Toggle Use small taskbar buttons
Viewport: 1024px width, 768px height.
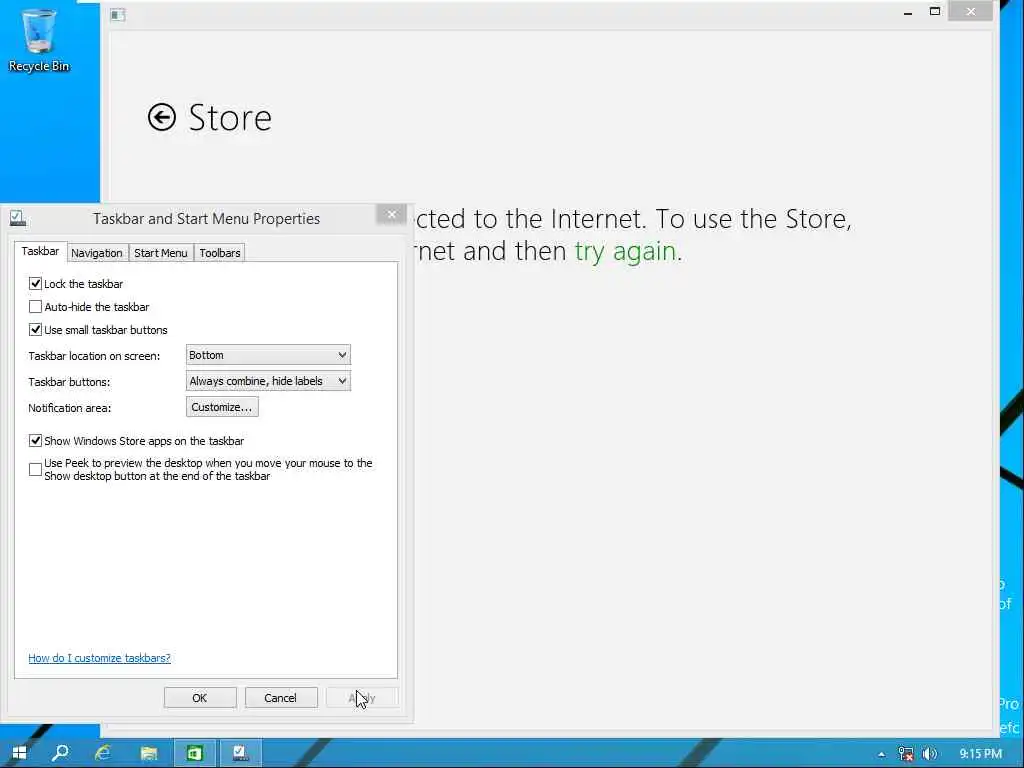35,330
